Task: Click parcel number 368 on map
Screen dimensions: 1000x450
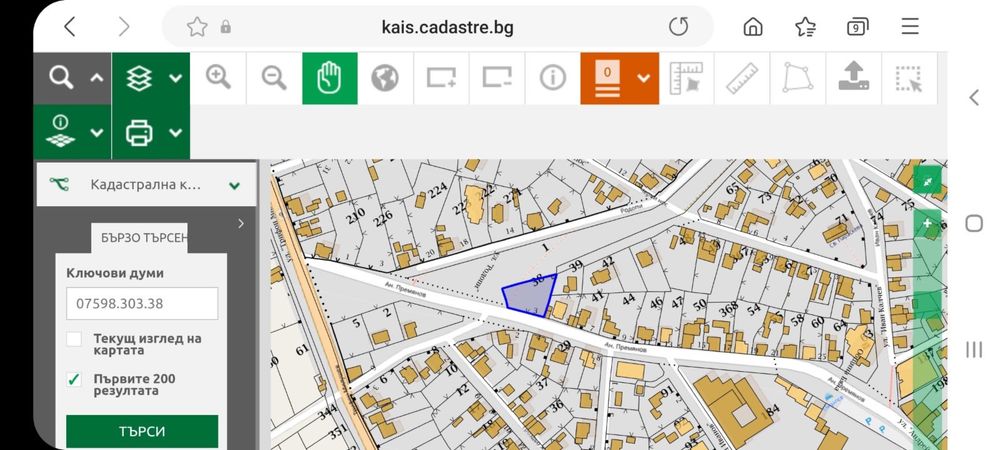Action: point(728,310)
